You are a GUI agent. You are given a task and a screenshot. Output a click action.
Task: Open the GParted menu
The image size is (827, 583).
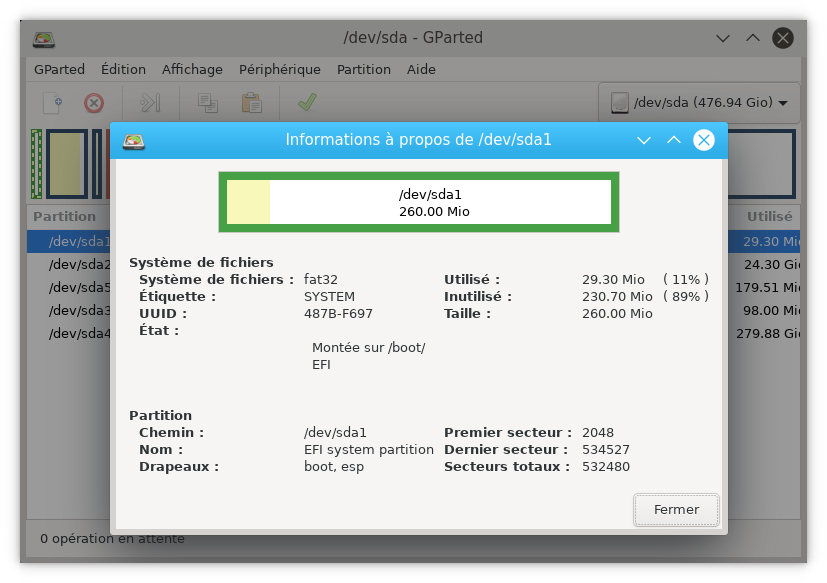pyautogui.click(x=59, y=69)
